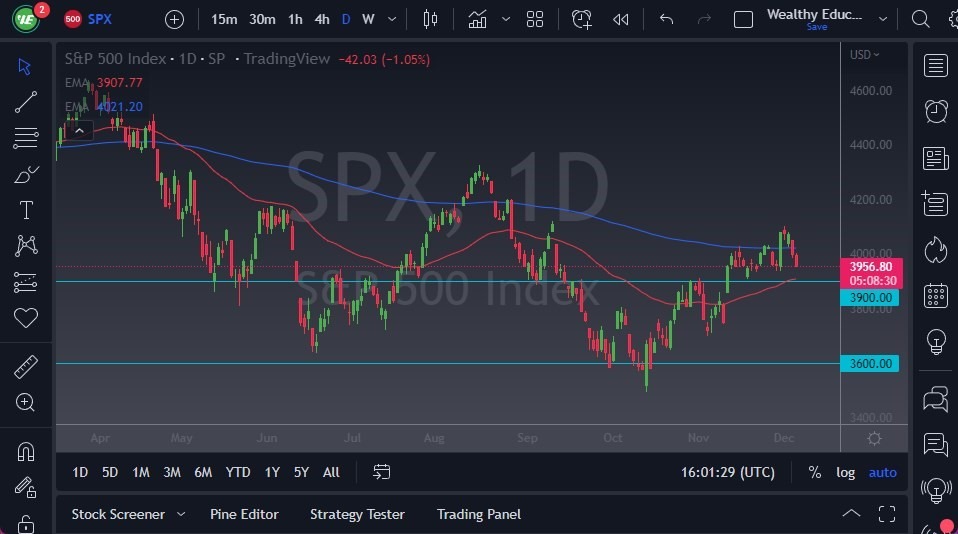
Task: Select the 15m timeframe
Action: 224,20
